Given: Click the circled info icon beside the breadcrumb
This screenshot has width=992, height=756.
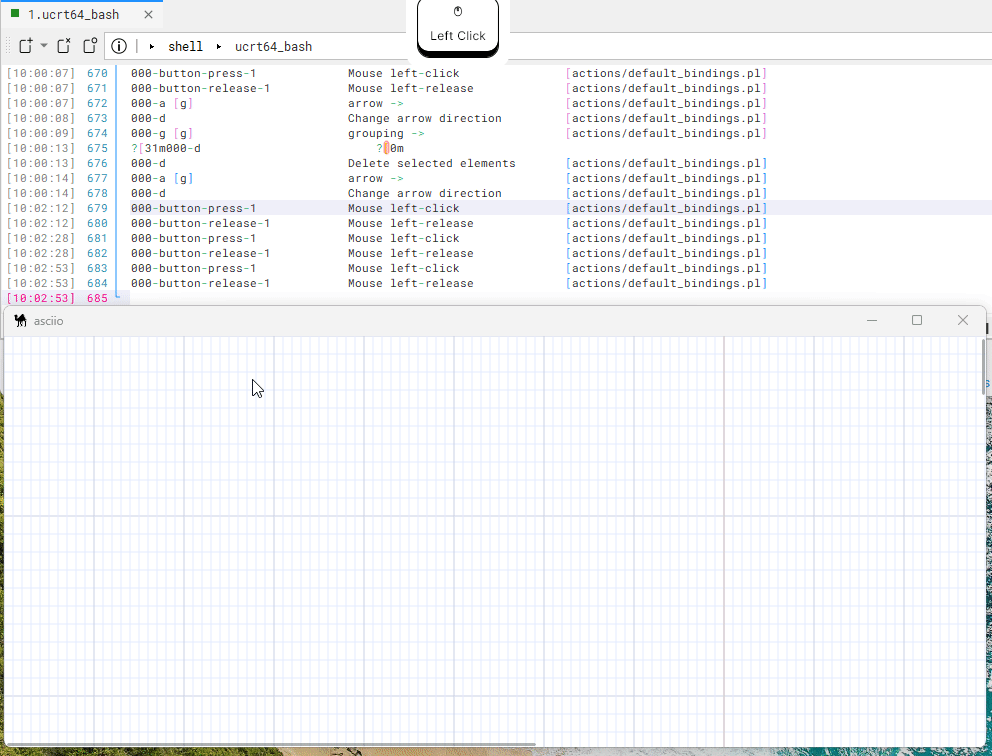Looking at the screenshot, I should pyautogui.click(x=119, y=45).
